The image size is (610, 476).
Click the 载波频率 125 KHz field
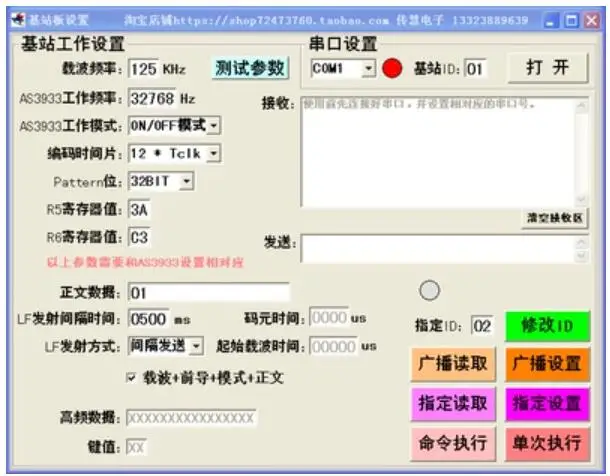point(143,69)
